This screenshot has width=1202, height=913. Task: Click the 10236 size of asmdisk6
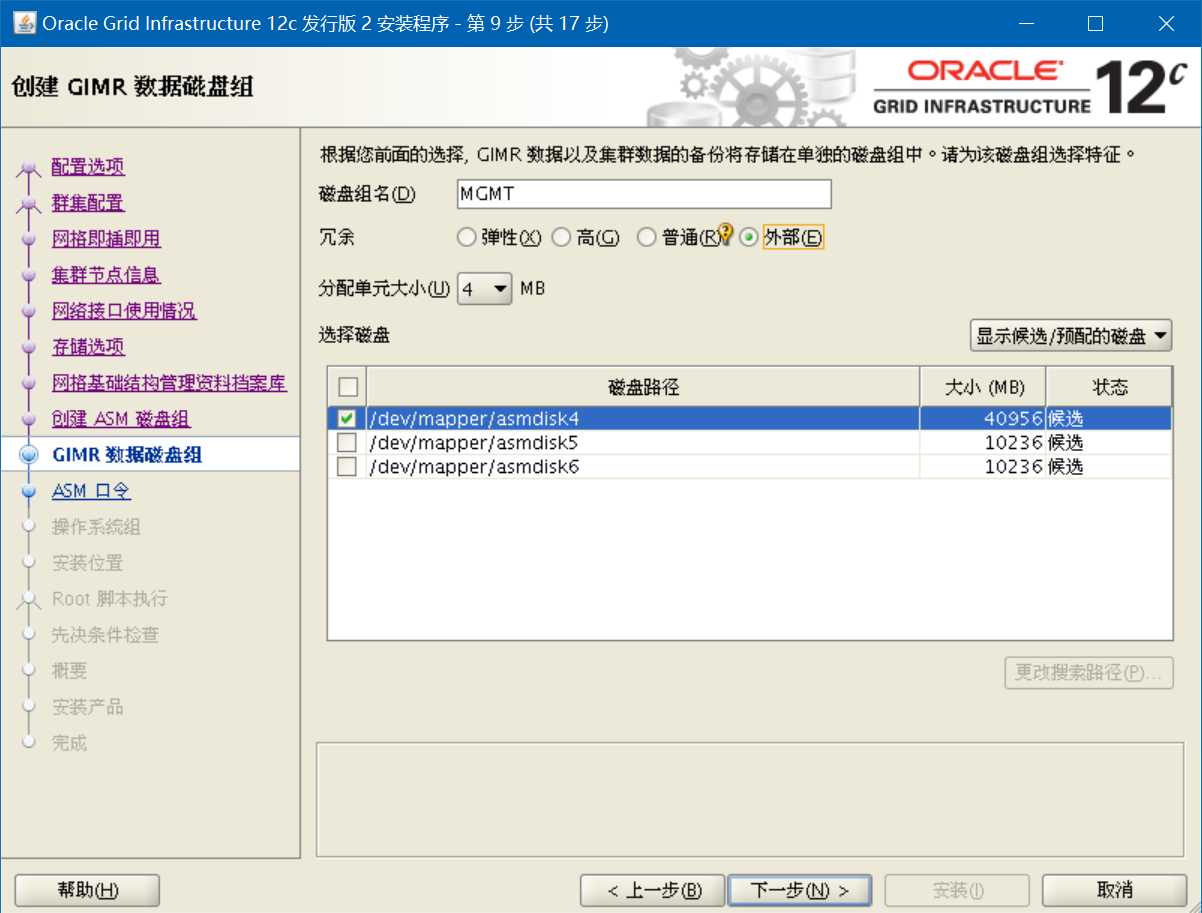983,466
